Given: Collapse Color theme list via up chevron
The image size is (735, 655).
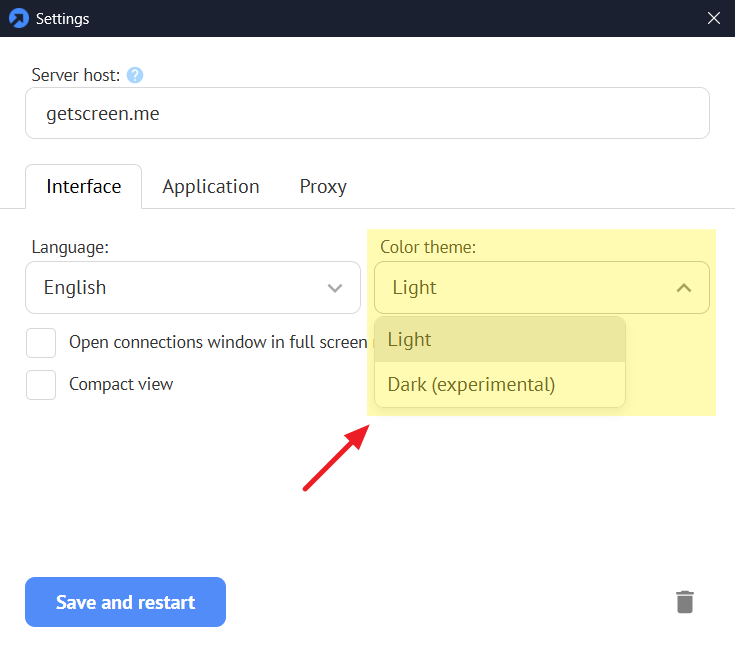Looking at the screenshot, I should 684,288.
